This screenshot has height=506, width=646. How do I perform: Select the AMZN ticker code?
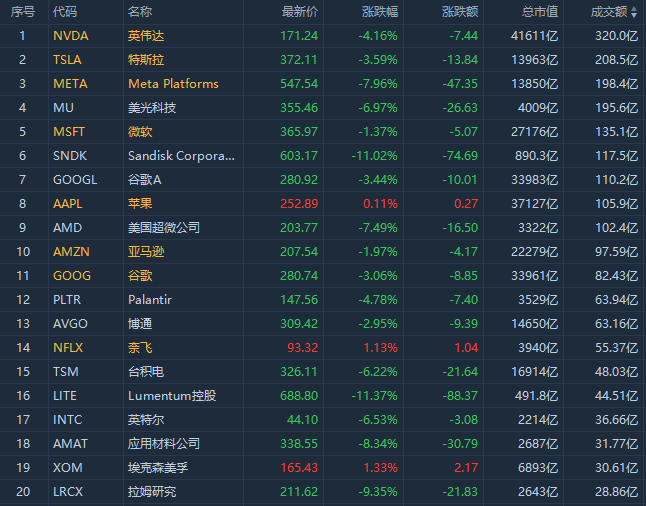[71, 251]
